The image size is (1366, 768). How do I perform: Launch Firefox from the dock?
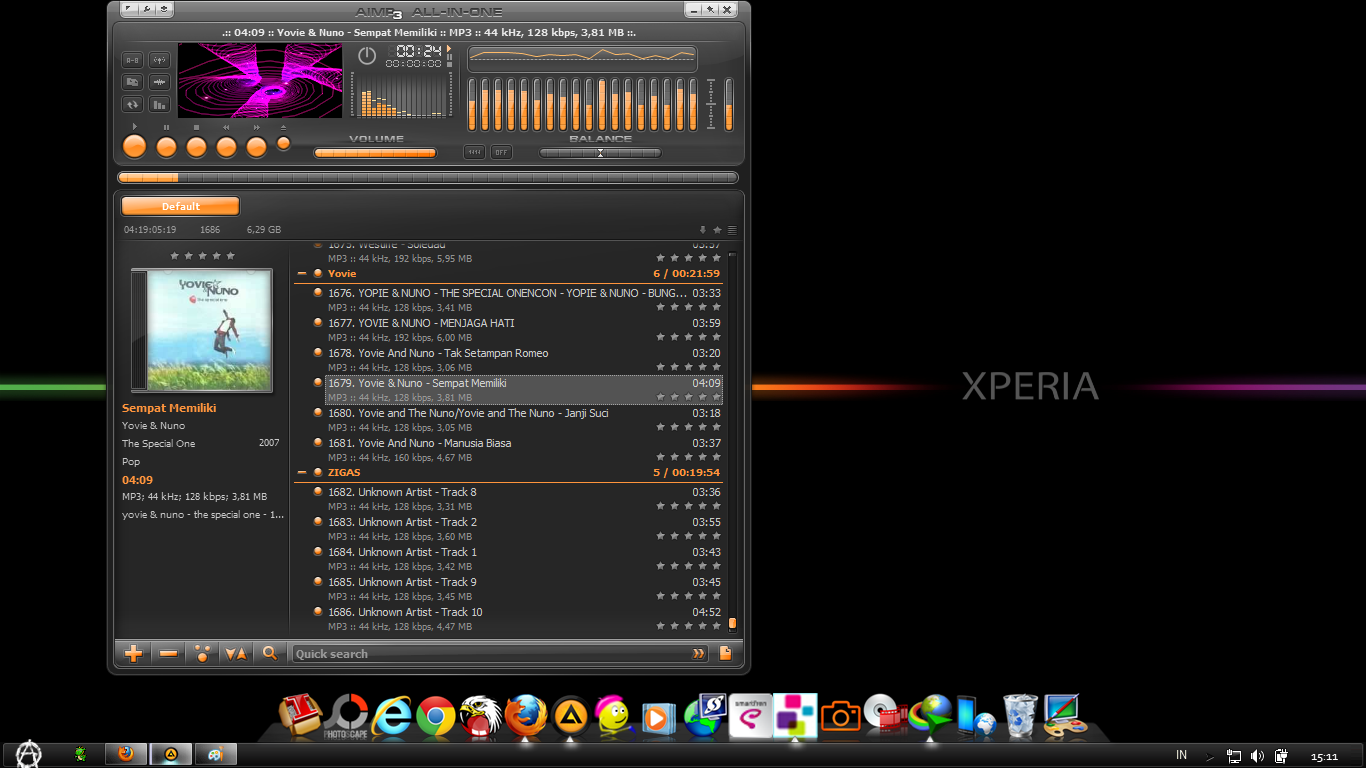525,717
